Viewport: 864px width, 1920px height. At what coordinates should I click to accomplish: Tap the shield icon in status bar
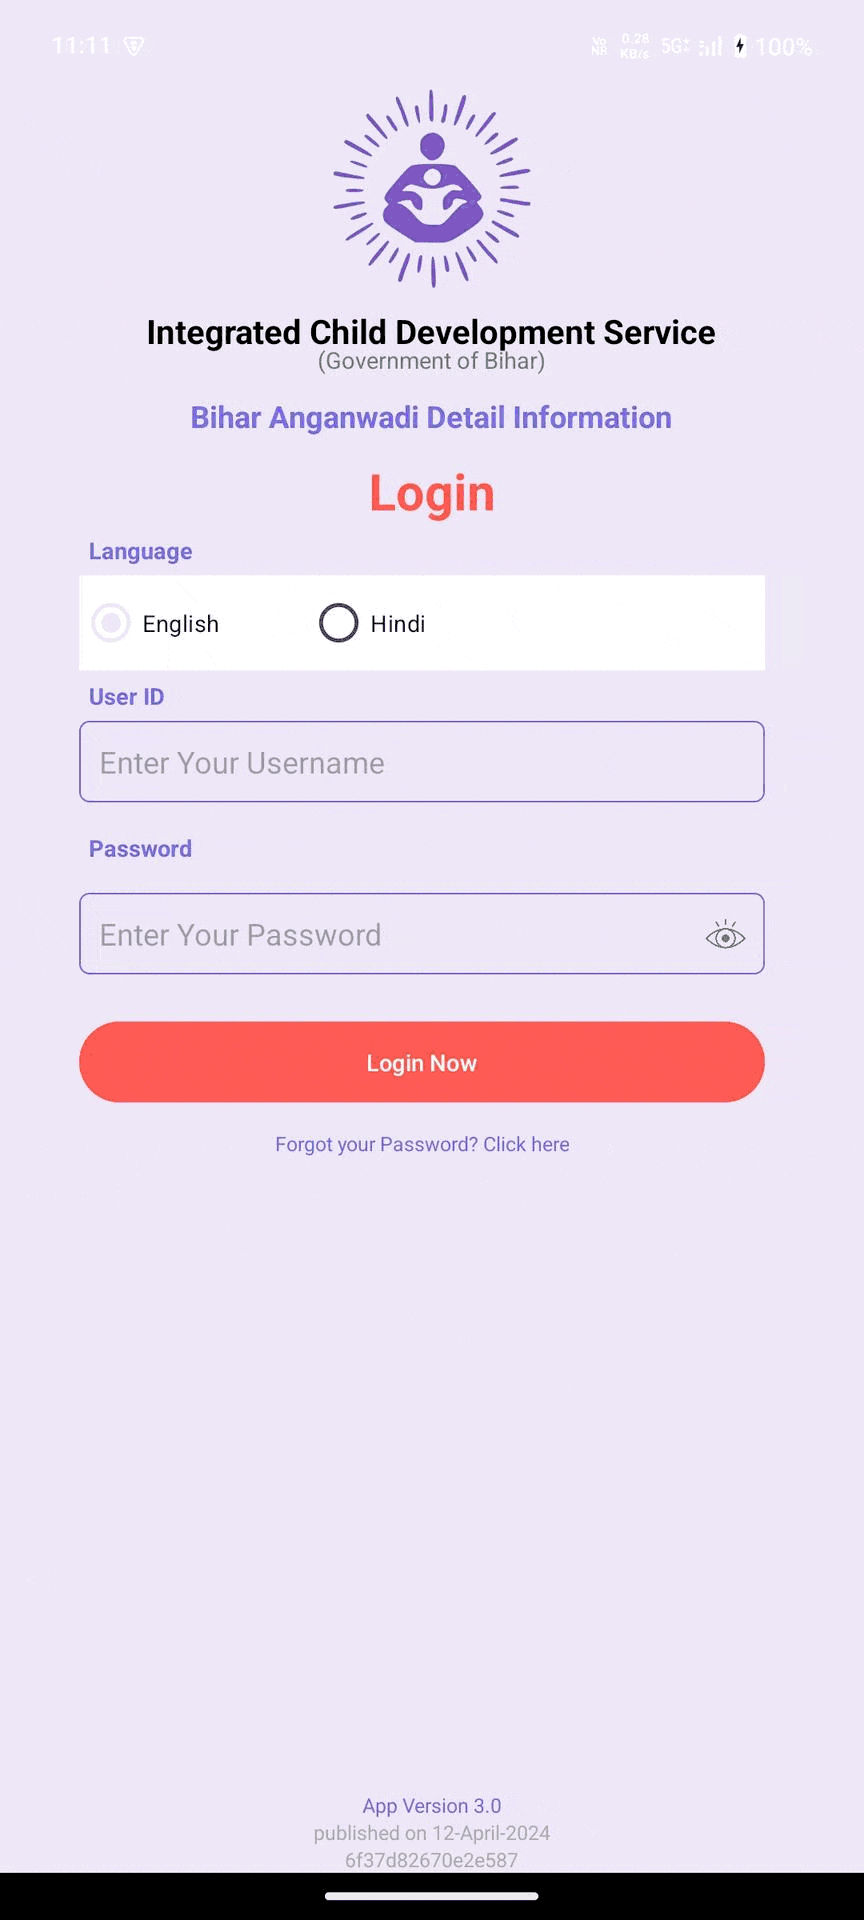[134, 46]
